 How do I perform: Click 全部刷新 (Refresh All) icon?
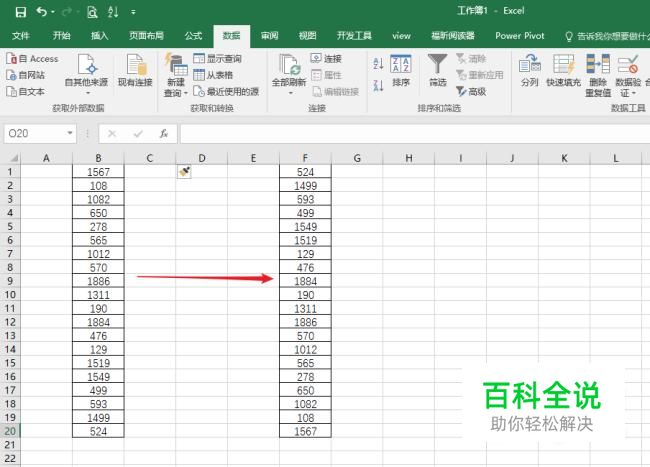point(289,65)
